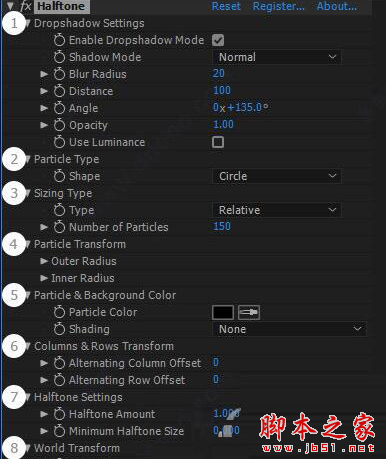The height and width of the screenshot is (459, 386).
Task: Uncheck Enable Dropshadow Mode checkbox
Action: click(x=218, y=40)
